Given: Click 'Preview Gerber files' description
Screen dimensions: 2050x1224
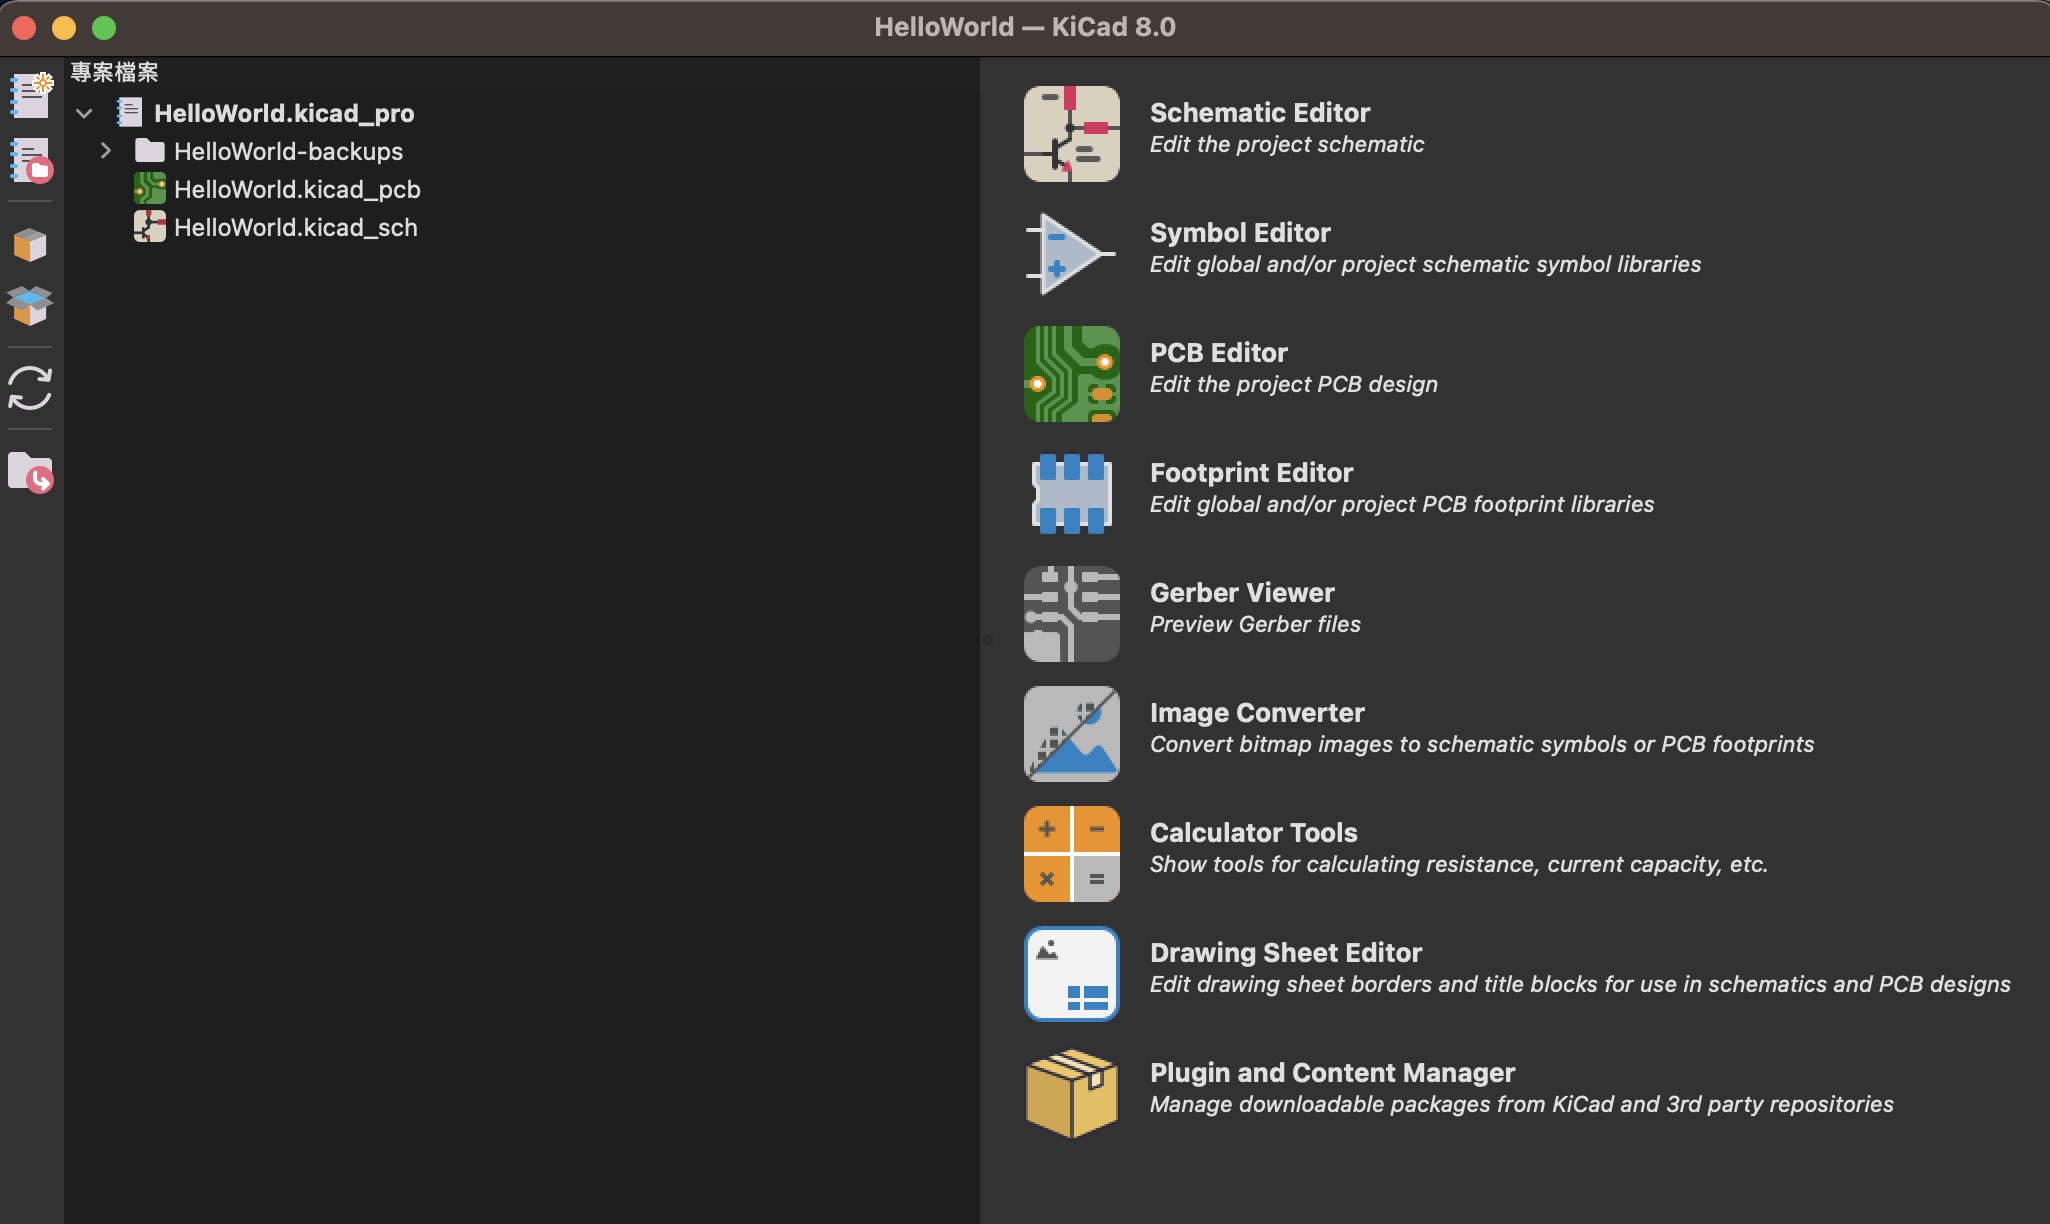Looking at the screenshot, I should pyautogui.click(x=1255, y=624).
